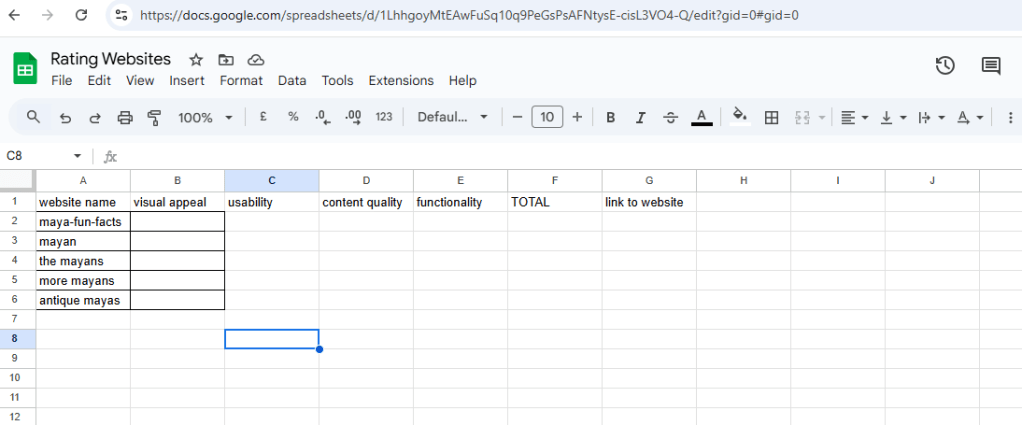Open the 100% zoom dropdown
Screen dimensions: 1022x425
click(205, 117)
